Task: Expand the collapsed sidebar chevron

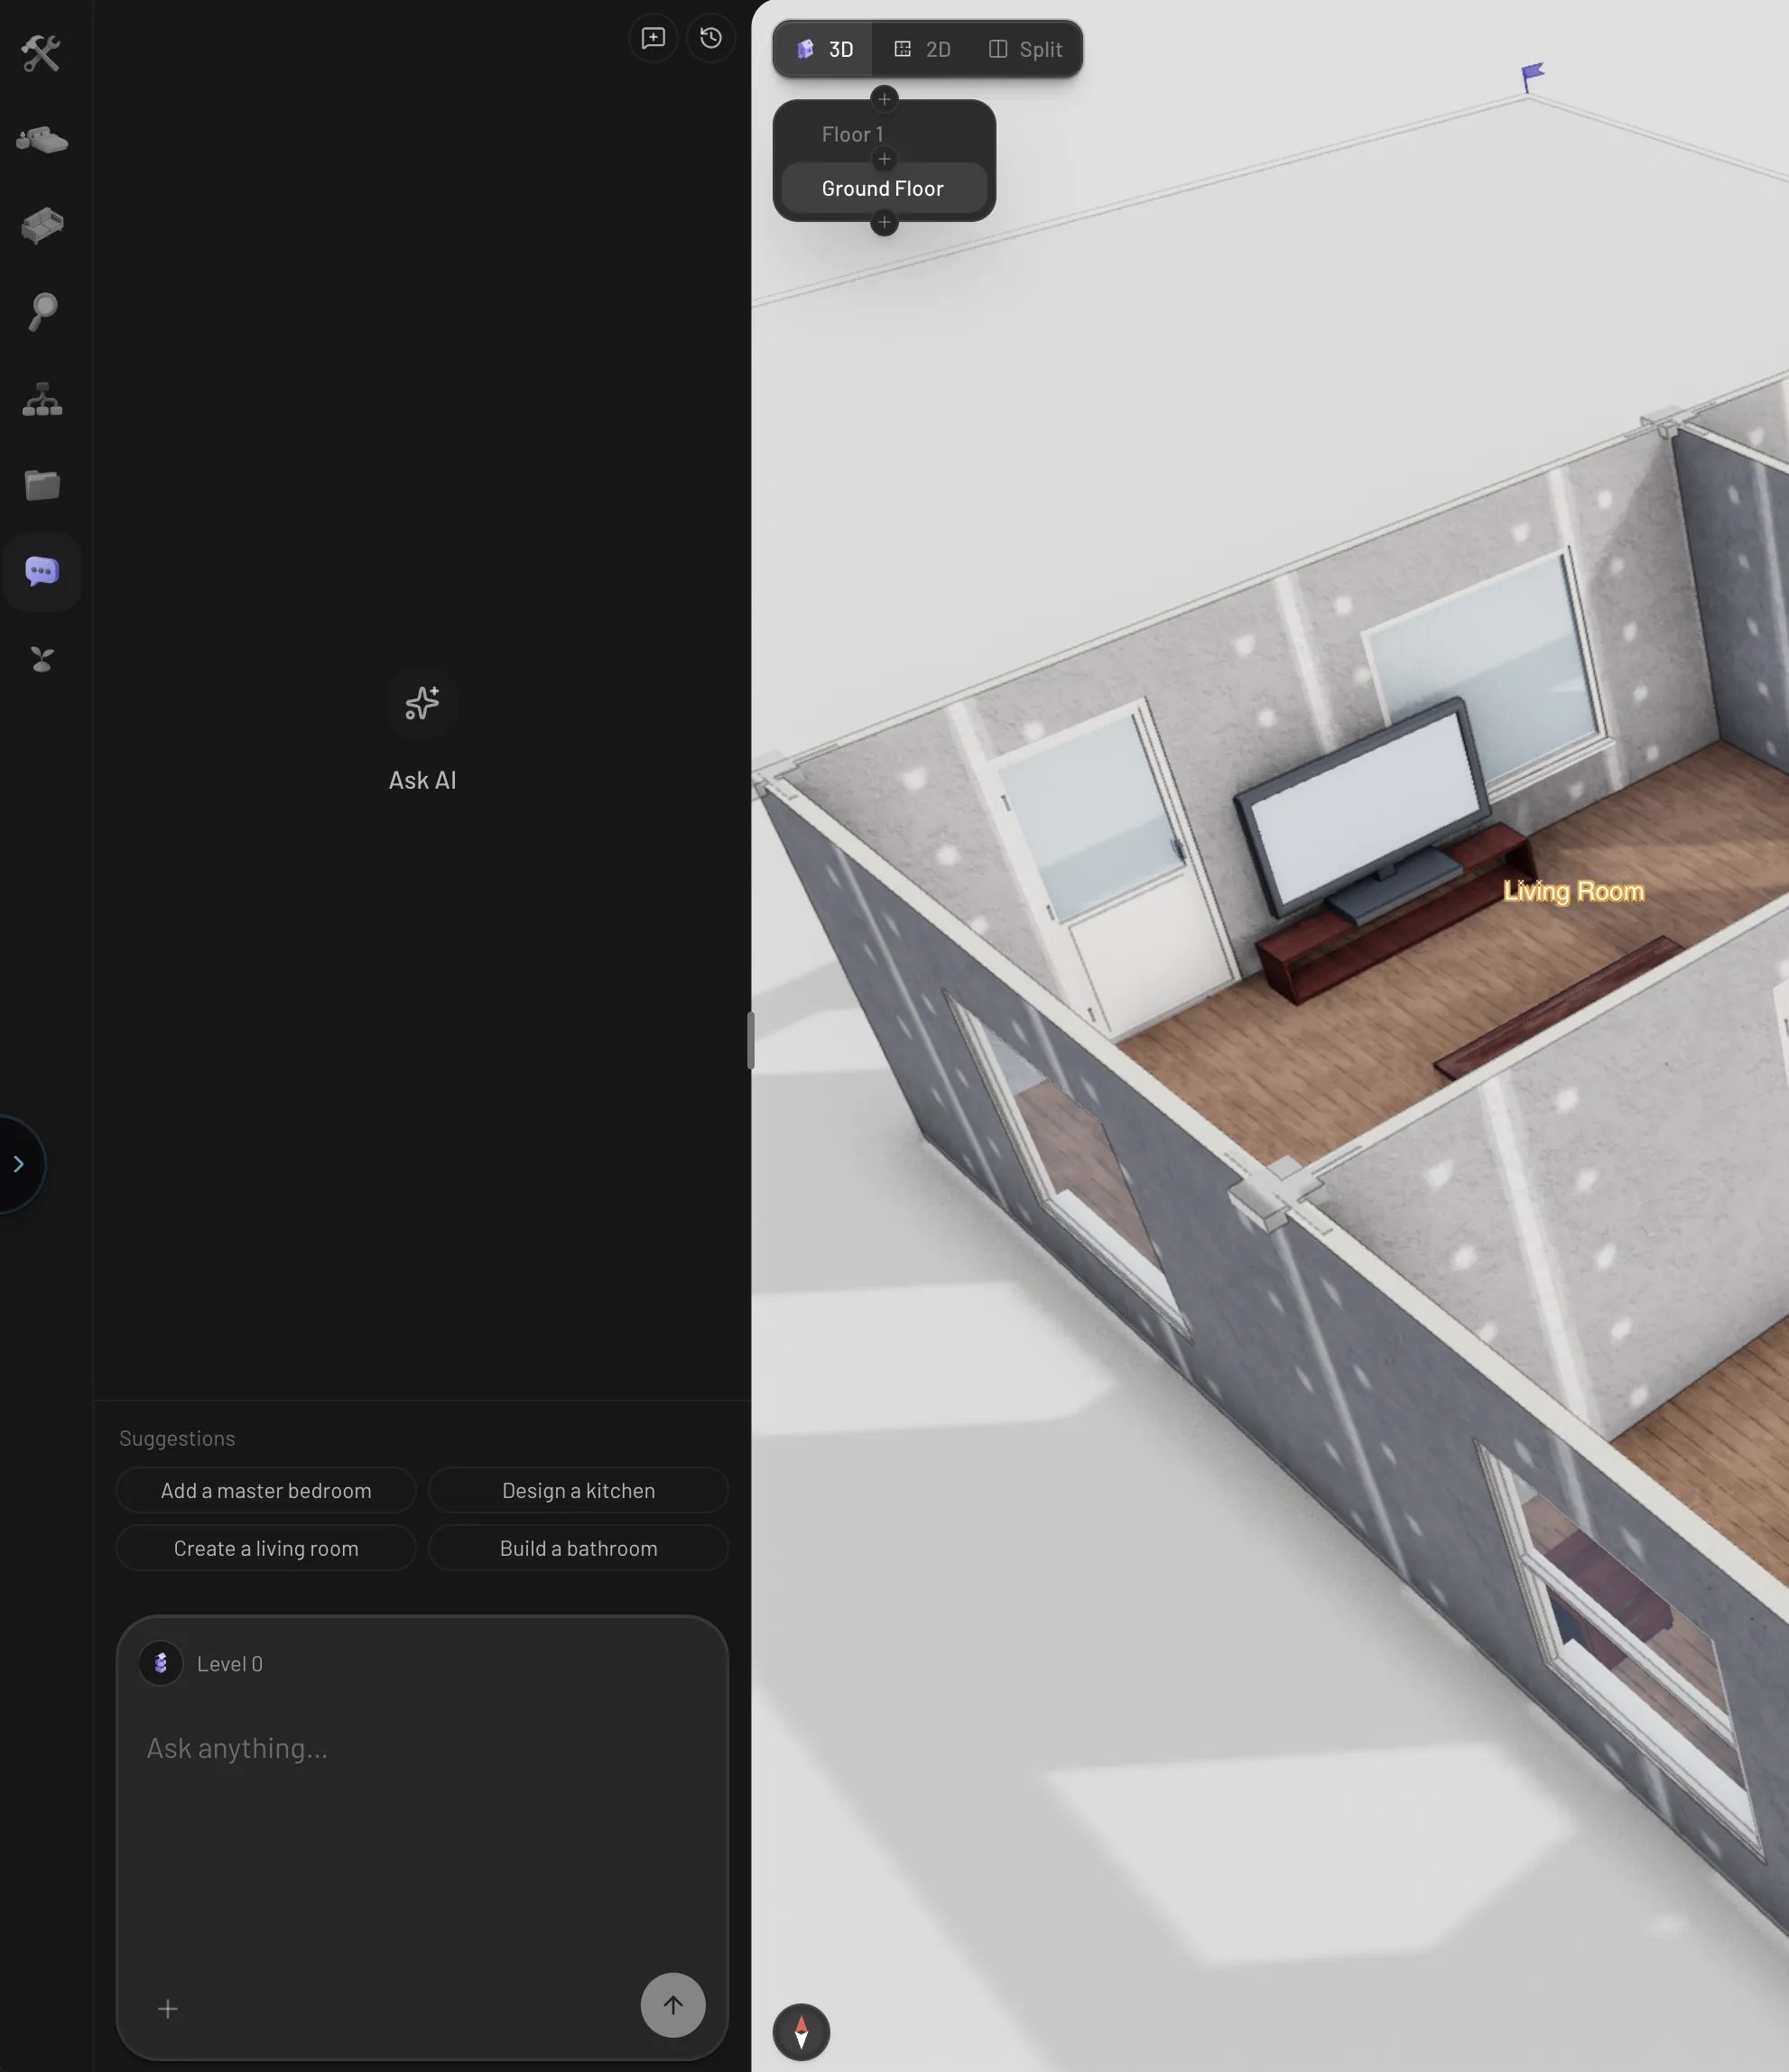Action: tap(19, 1164)
